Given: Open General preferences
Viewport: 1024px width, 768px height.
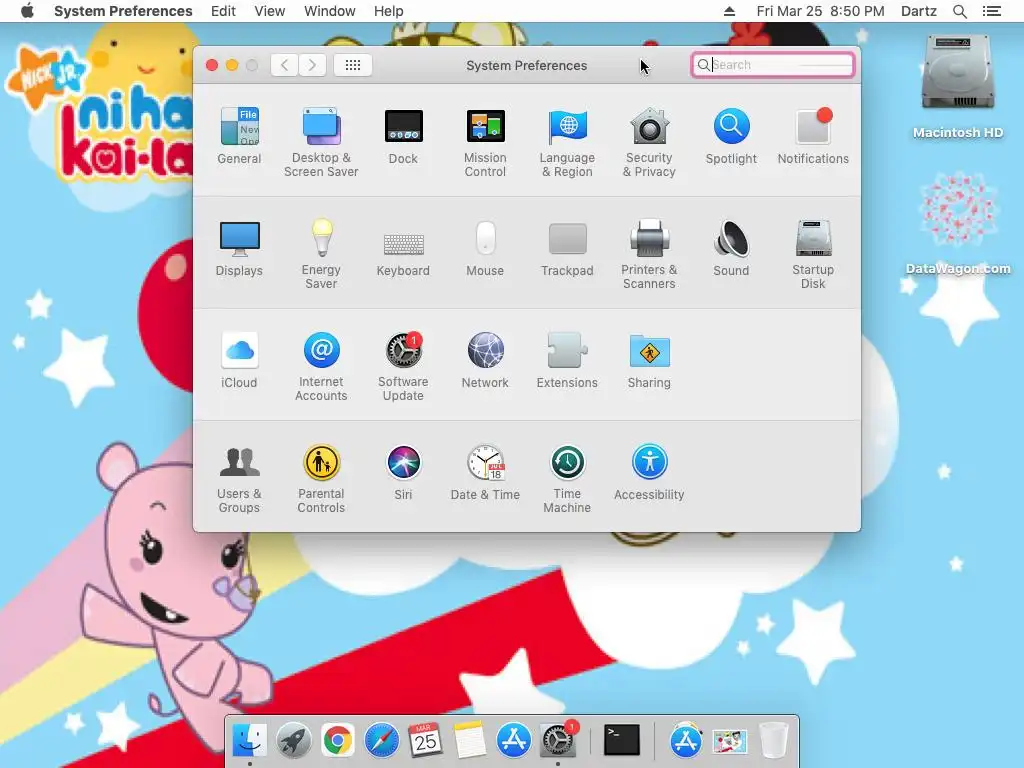Looking at the screenshot, I should coord(239,135).
